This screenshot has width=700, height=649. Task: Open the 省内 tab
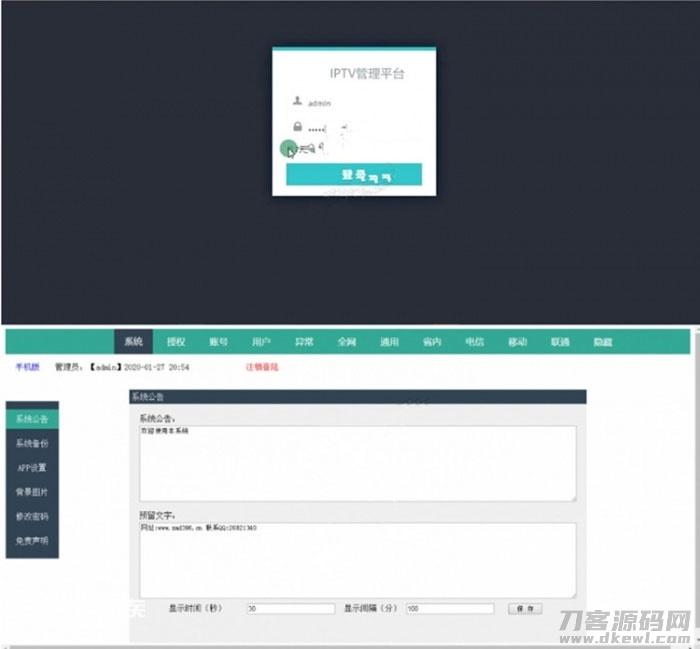click(432, 341)
